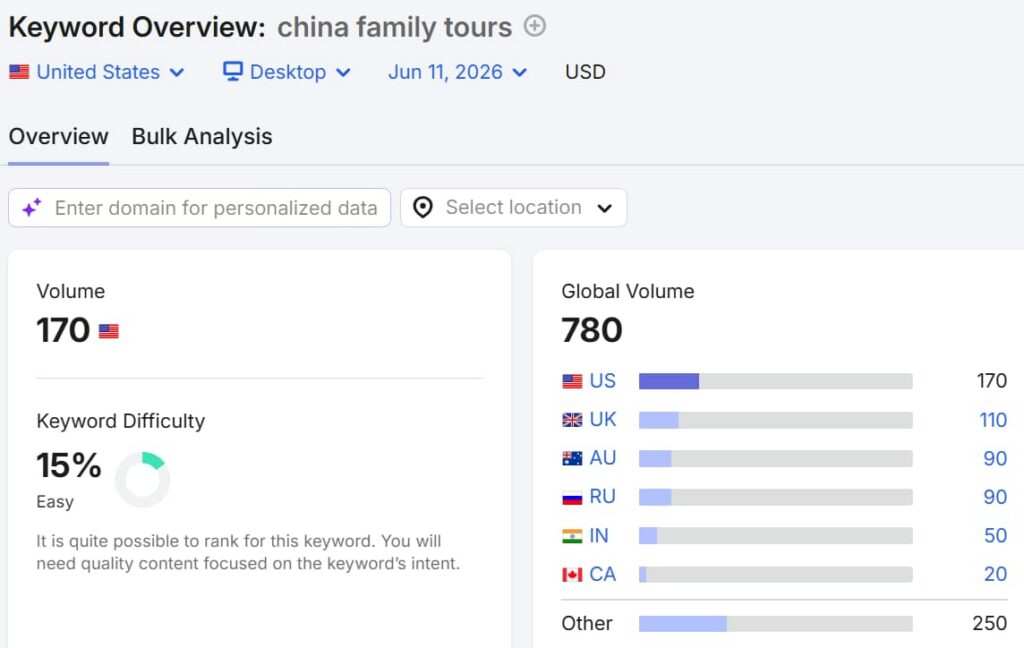Expand the chevron next to Jun 11, 2026

[519, 73]
